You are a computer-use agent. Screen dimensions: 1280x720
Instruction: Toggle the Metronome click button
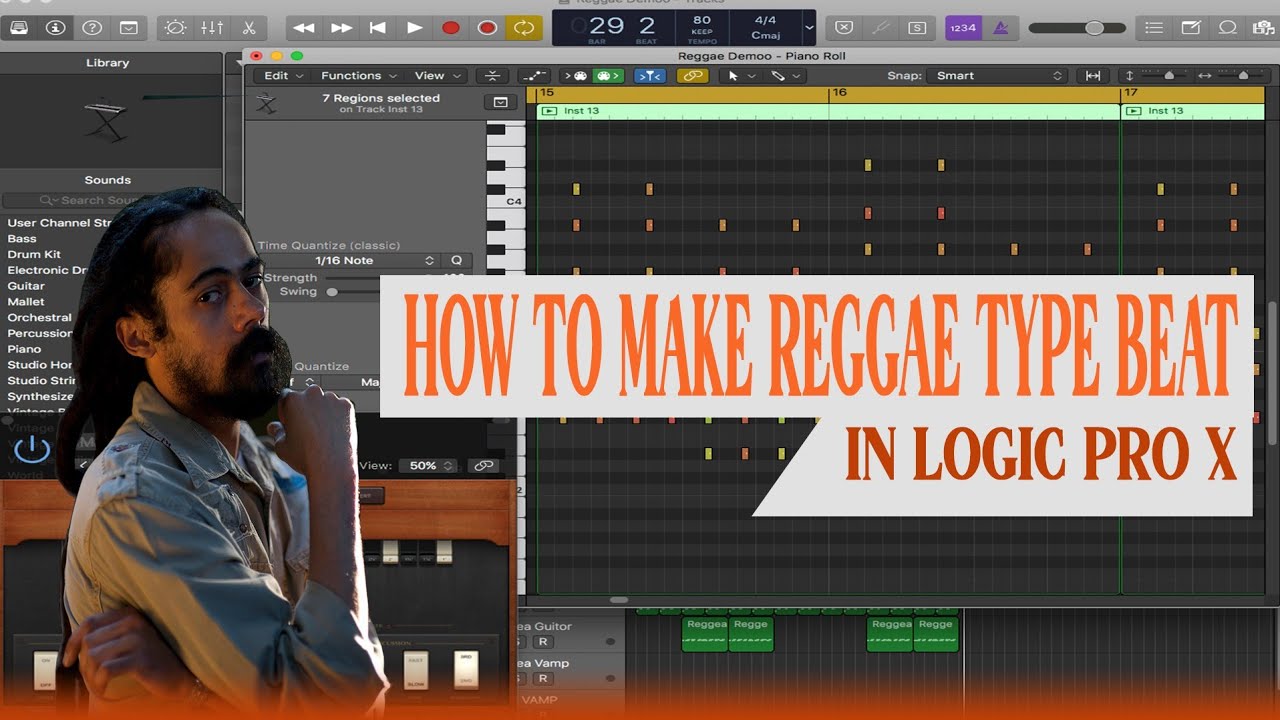[1000, 28]
